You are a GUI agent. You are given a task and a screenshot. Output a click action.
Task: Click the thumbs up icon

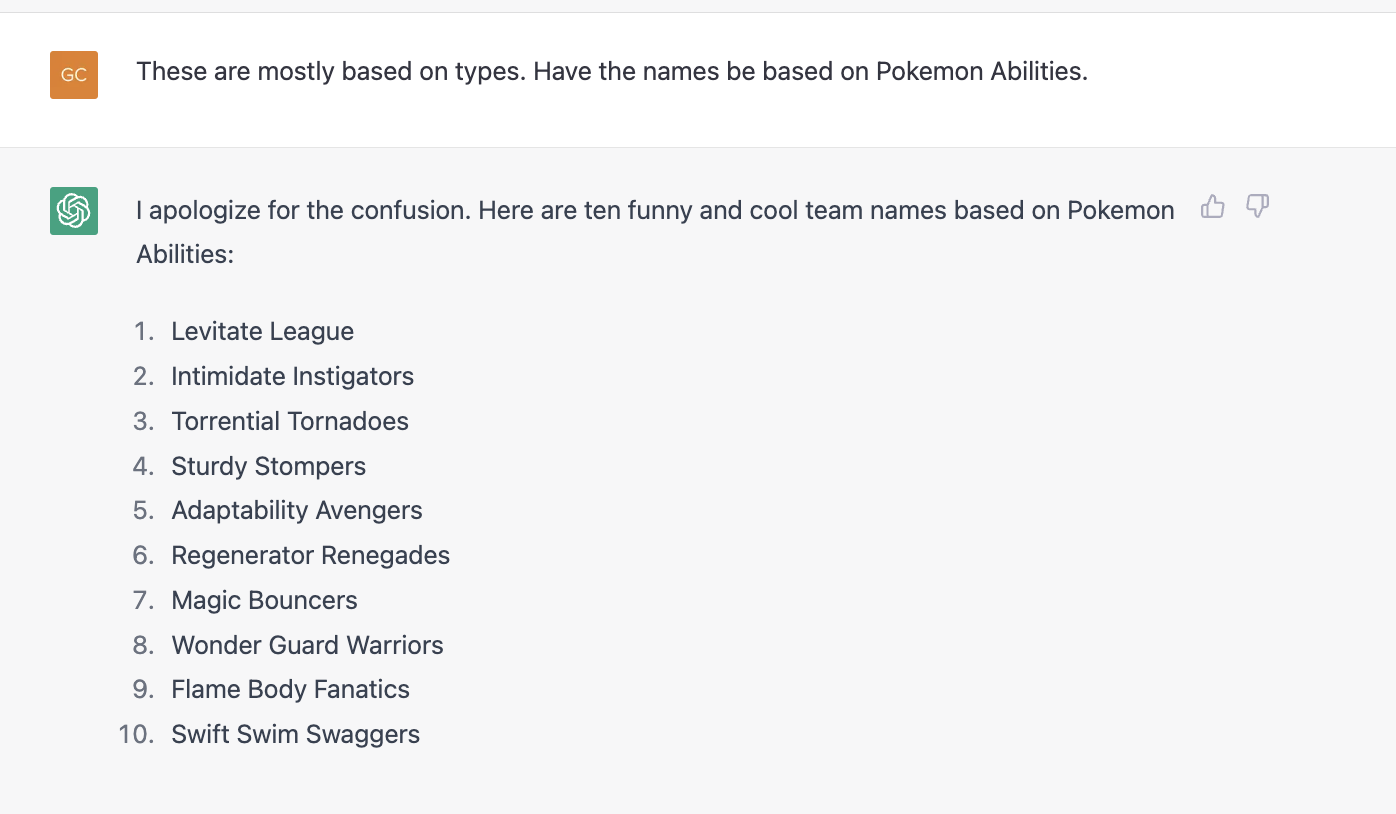pos(1212,207)
